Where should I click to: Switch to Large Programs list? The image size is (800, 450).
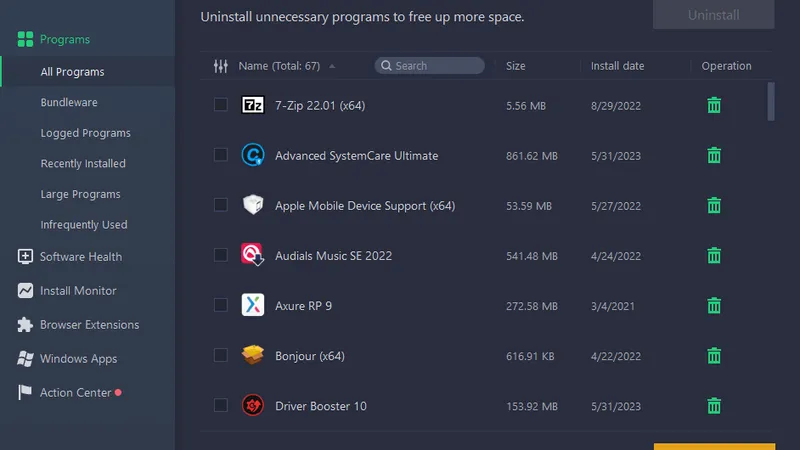80,194
